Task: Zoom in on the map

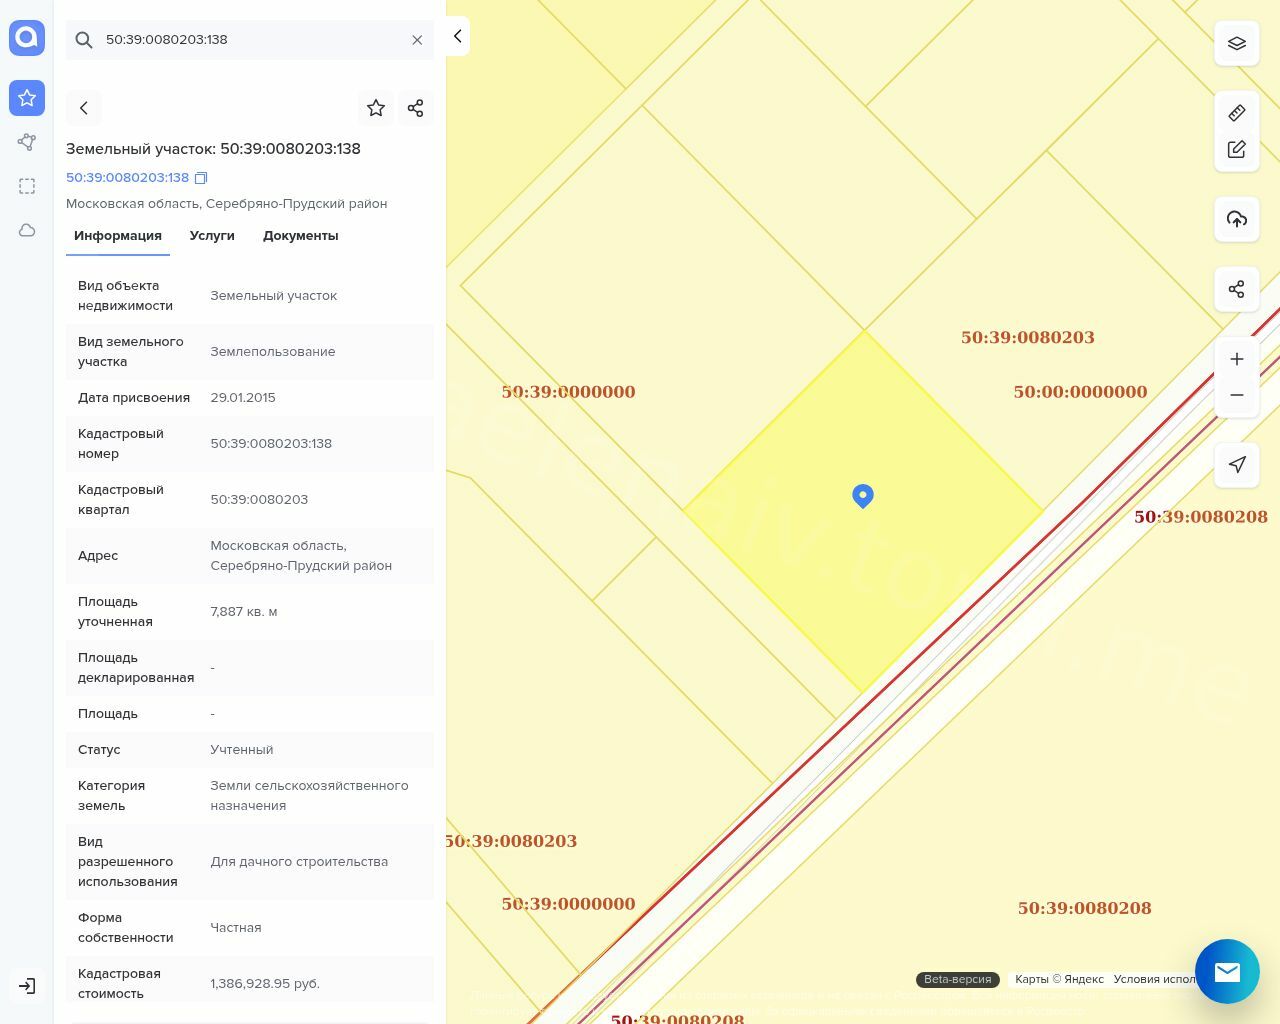Action: [x=1236, y=359]
